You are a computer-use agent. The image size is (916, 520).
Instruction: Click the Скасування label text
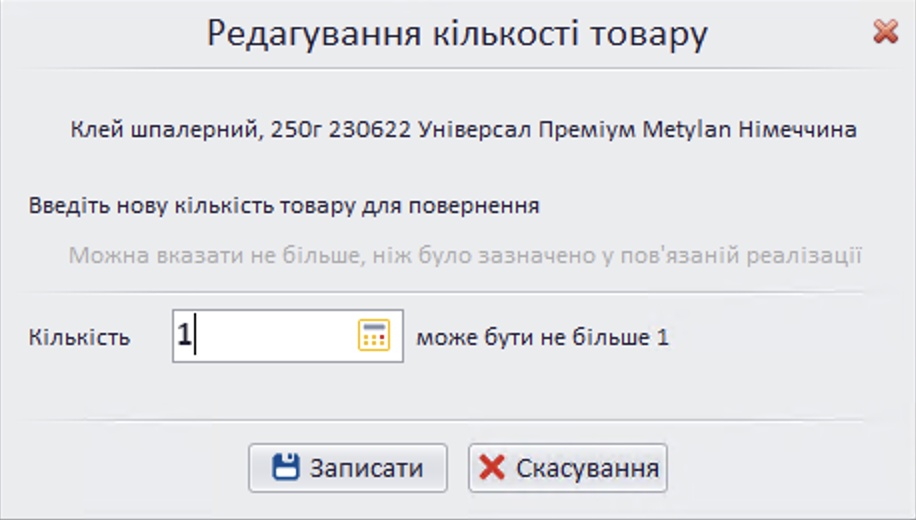click(586, 468)
